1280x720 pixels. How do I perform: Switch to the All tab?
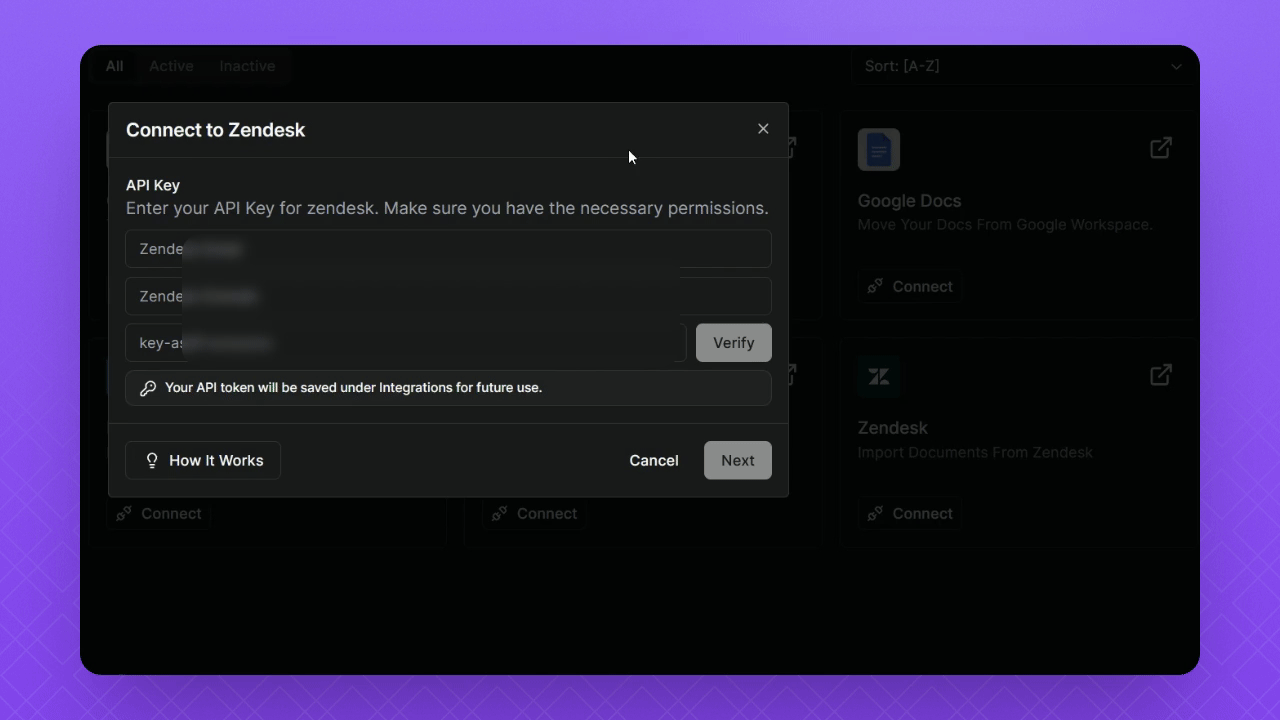pos(115,66)
